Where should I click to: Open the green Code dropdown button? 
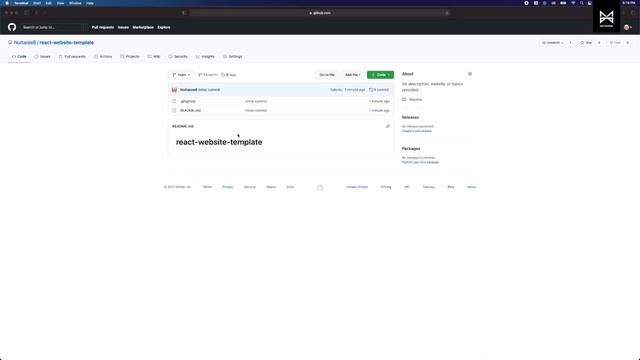pyautogui.click(x=380, y=75)
